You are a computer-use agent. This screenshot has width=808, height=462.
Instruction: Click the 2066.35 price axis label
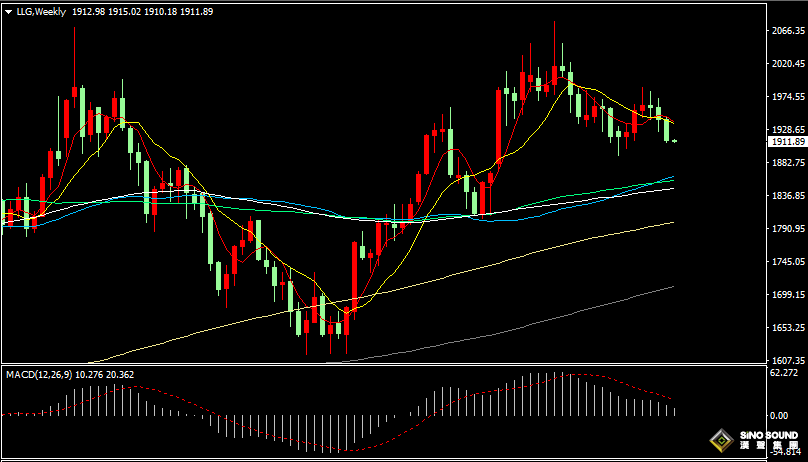point(787,31)
